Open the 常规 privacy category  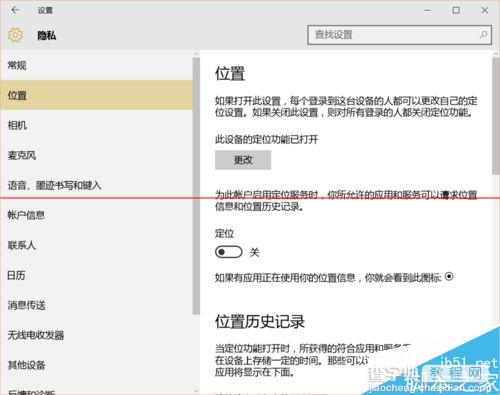[96, 65]
